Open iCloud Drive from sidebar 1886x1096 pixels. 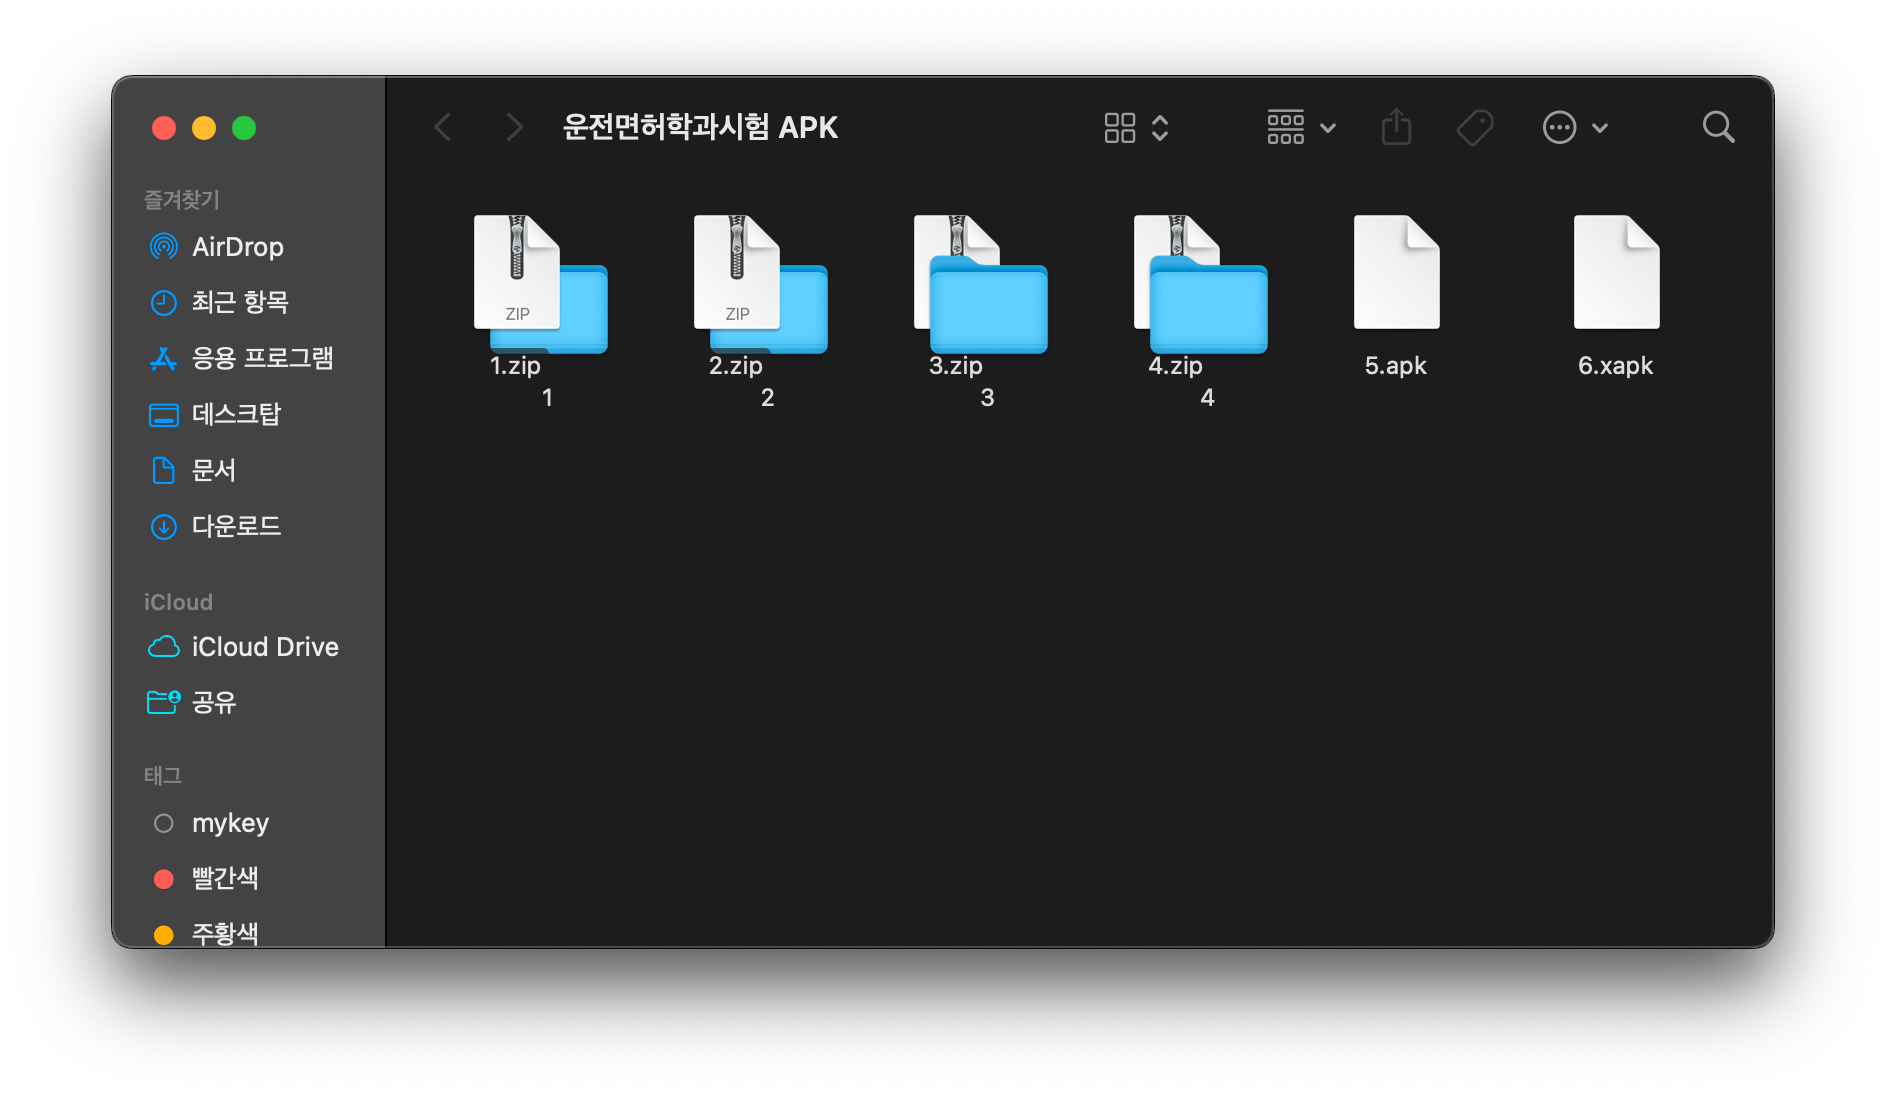tap(264, 647)
